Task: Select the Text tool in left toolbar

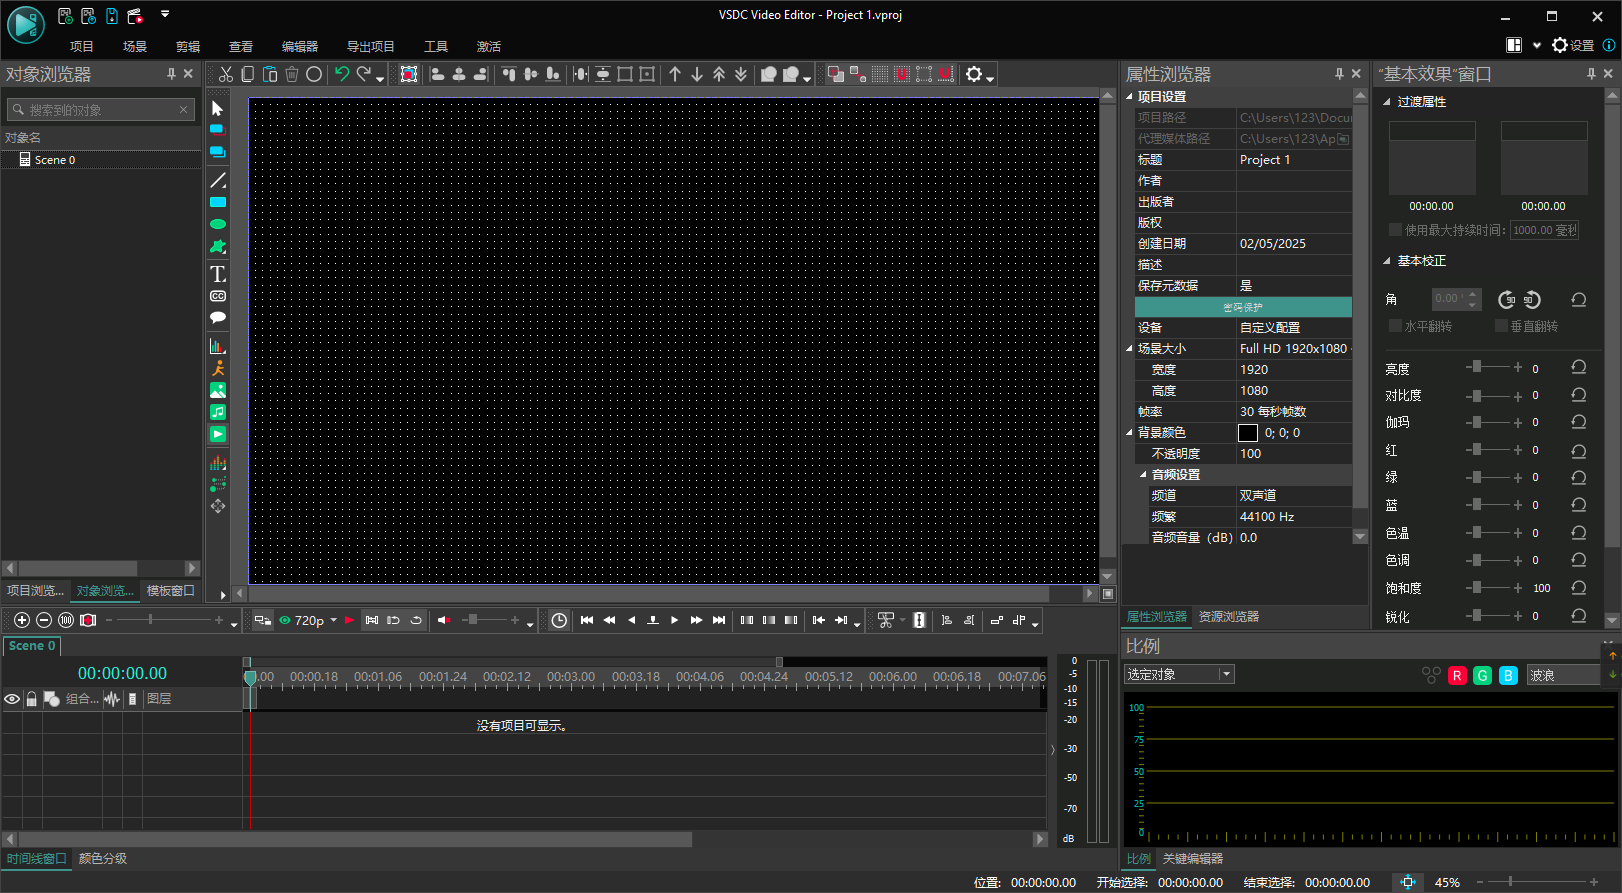Action: pos(218,274)
